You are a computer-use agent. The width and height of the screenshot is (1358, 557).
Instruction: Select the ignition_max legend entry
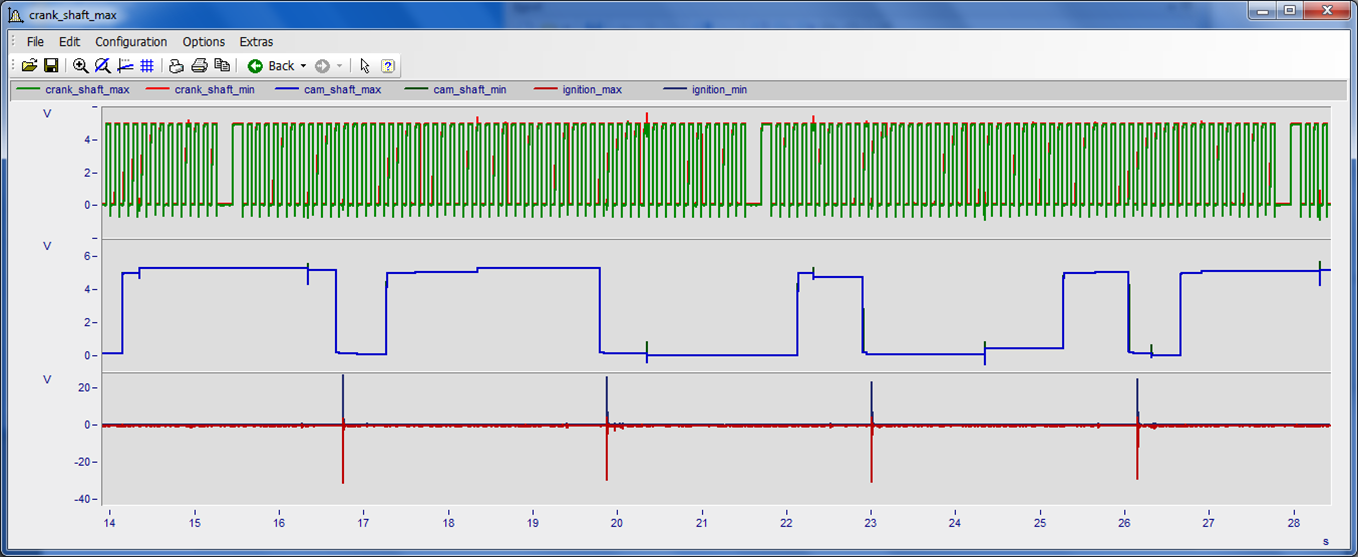(x=592, y=90)
